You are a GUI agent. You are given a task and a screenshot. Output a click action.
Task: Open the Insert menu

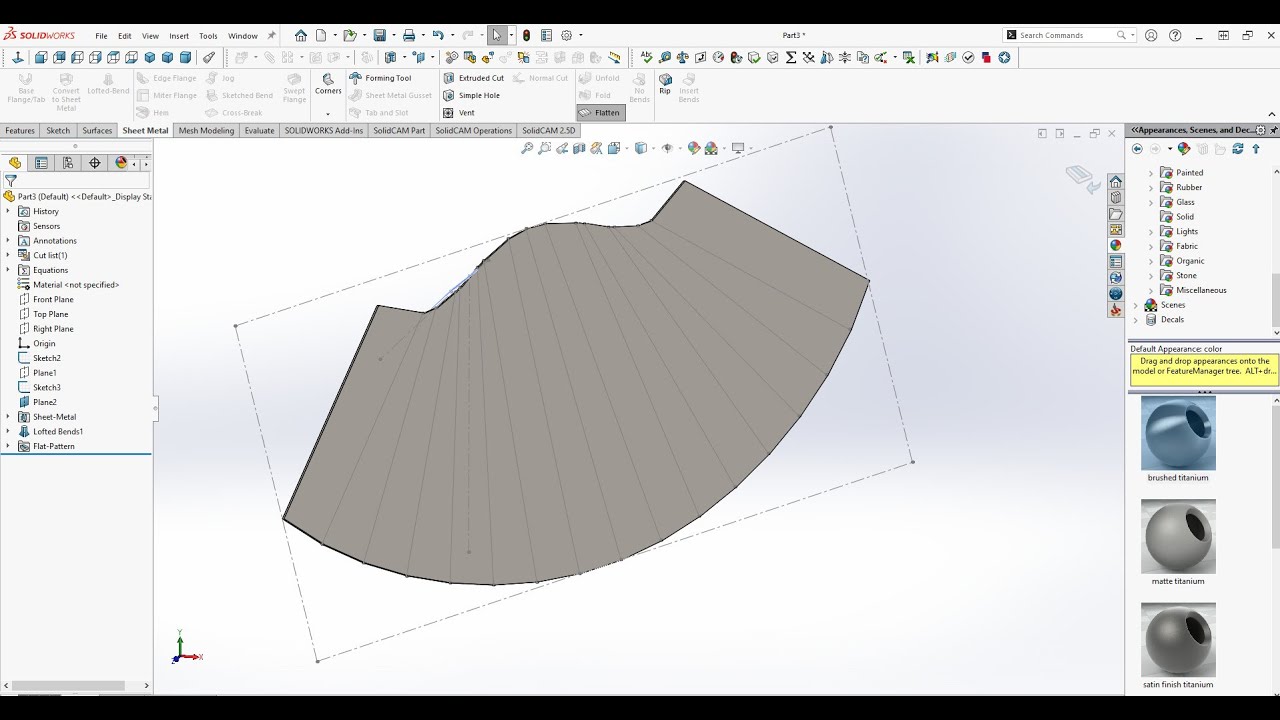179,36
